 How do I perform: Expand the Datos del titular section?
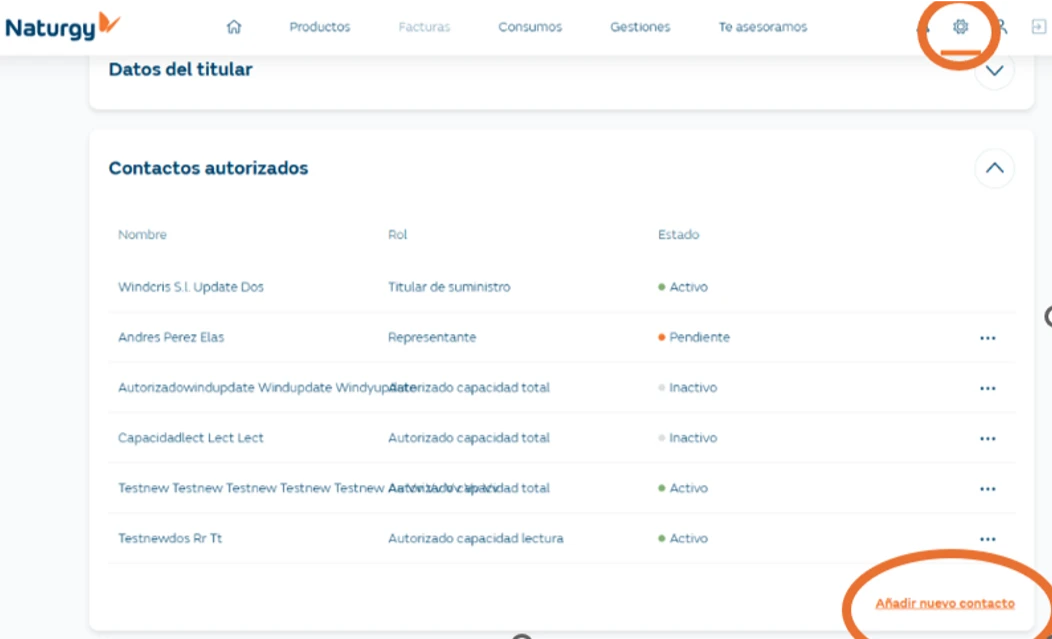pyautogui.click(x=994, y=71)
